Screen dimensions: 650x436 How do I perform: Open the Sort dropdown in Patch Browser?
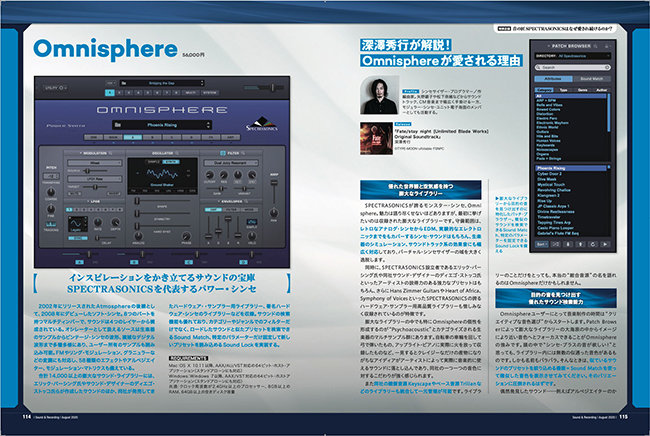pos(541,245)
